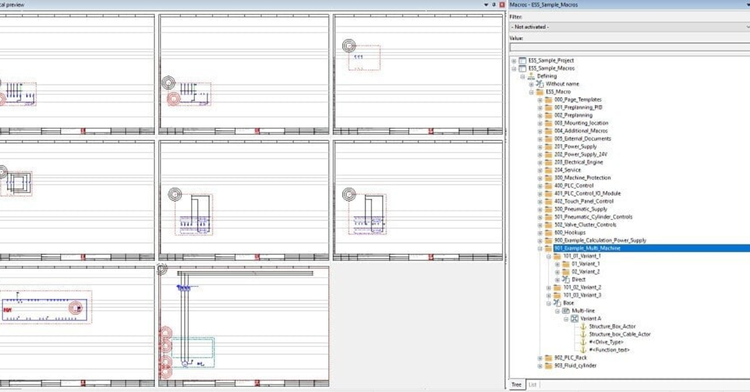
Task: Open the Filter dropdown 'Not activated'
Action: pyautogui.click(x=629, y=27)
